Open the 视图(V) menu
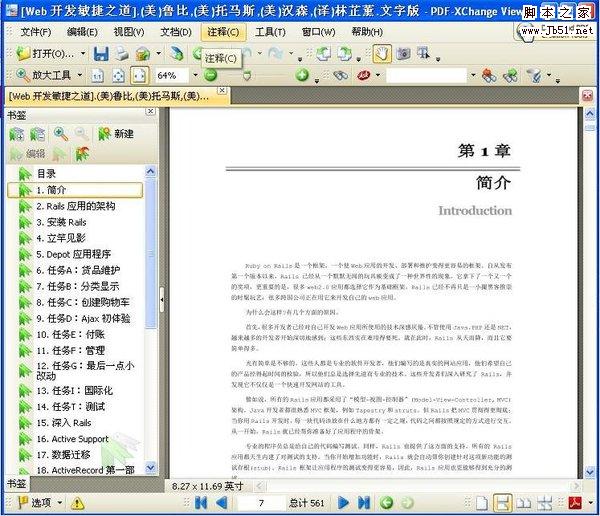This screenshot has height=516, width=600. tap(129, 32)
